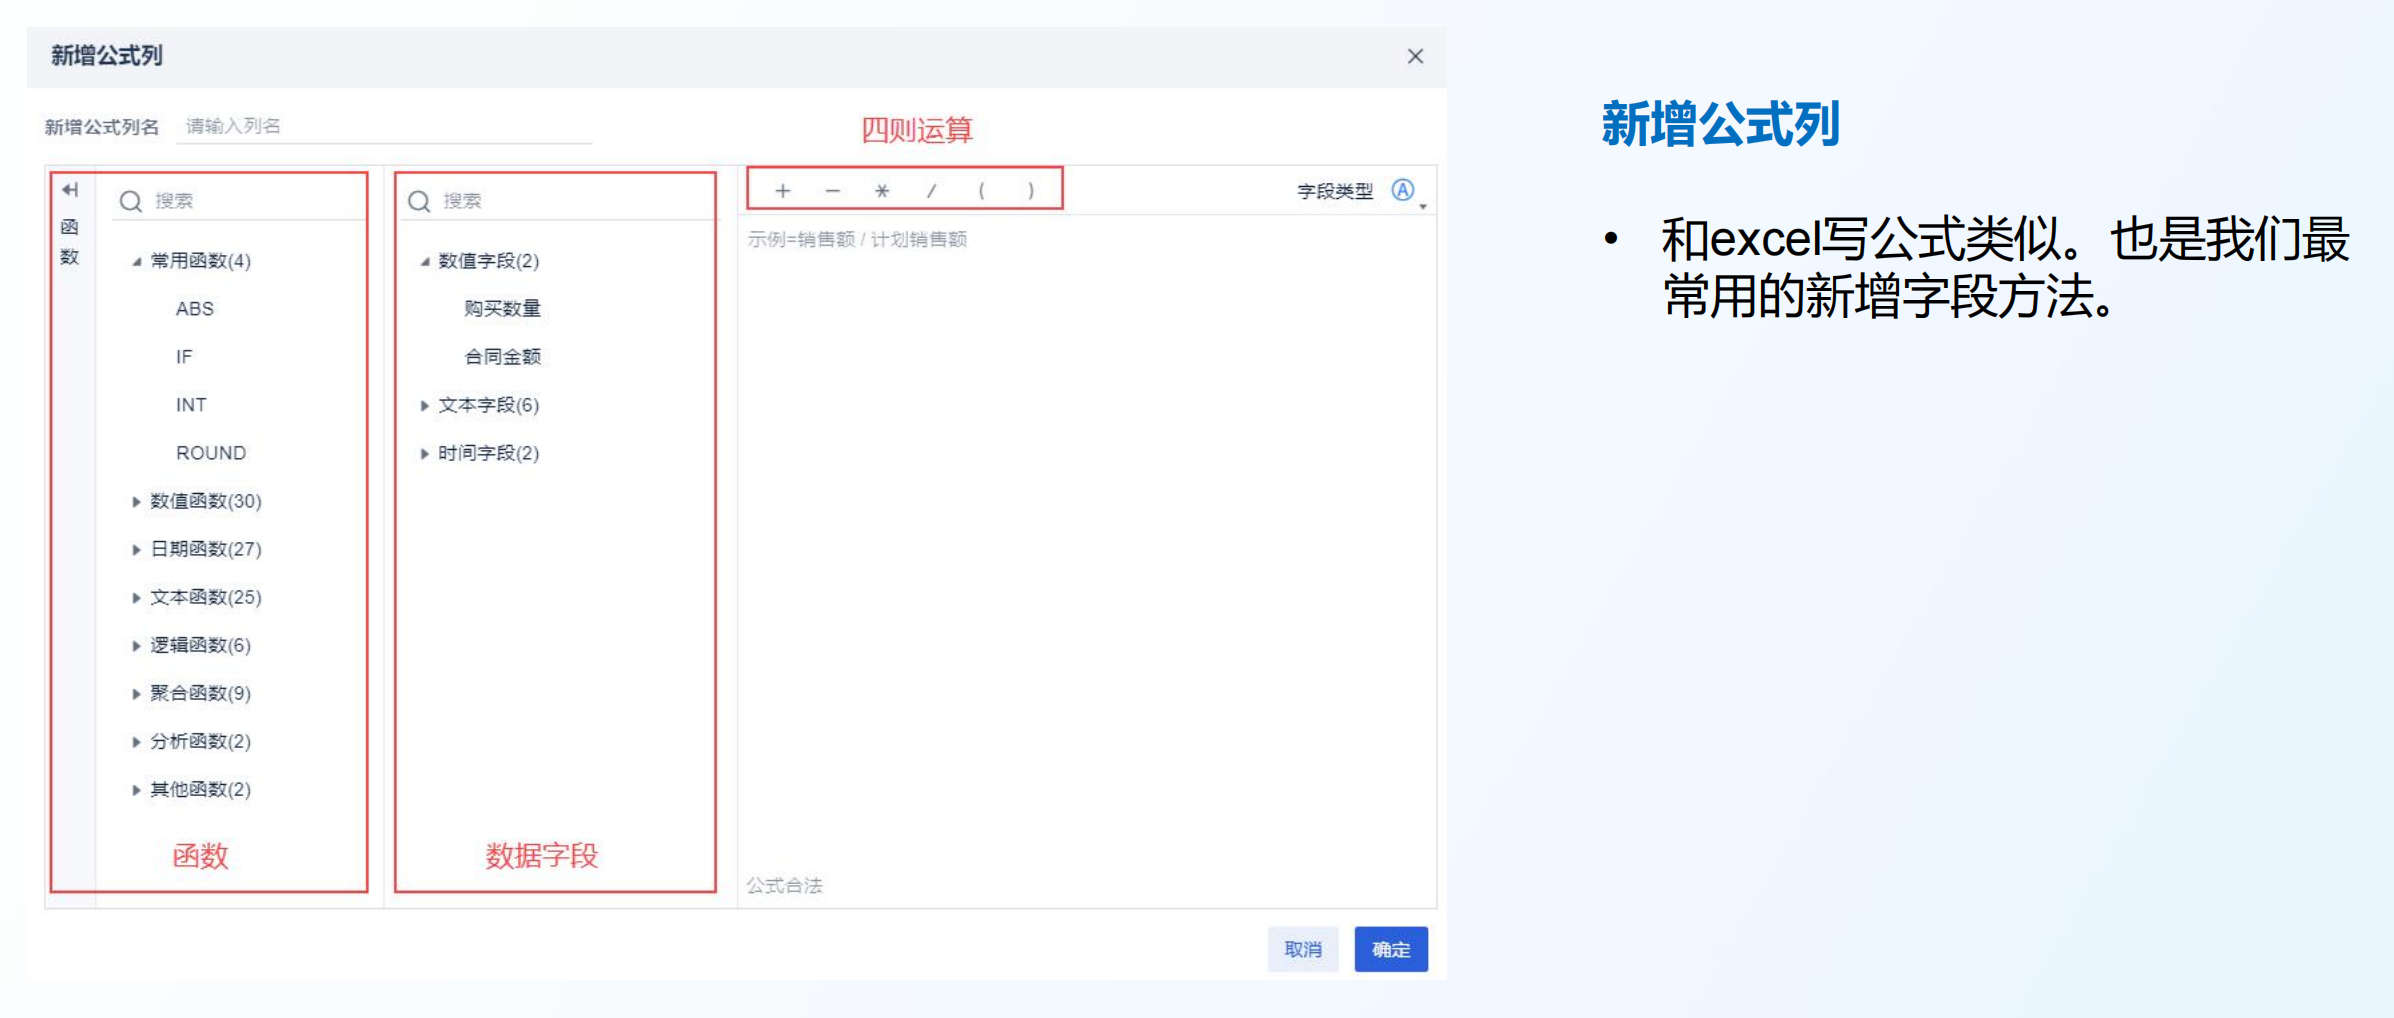The image size is (2394, 1018).
Task: Insert the plus operator into the formula
Action: [x=783, y=190]
